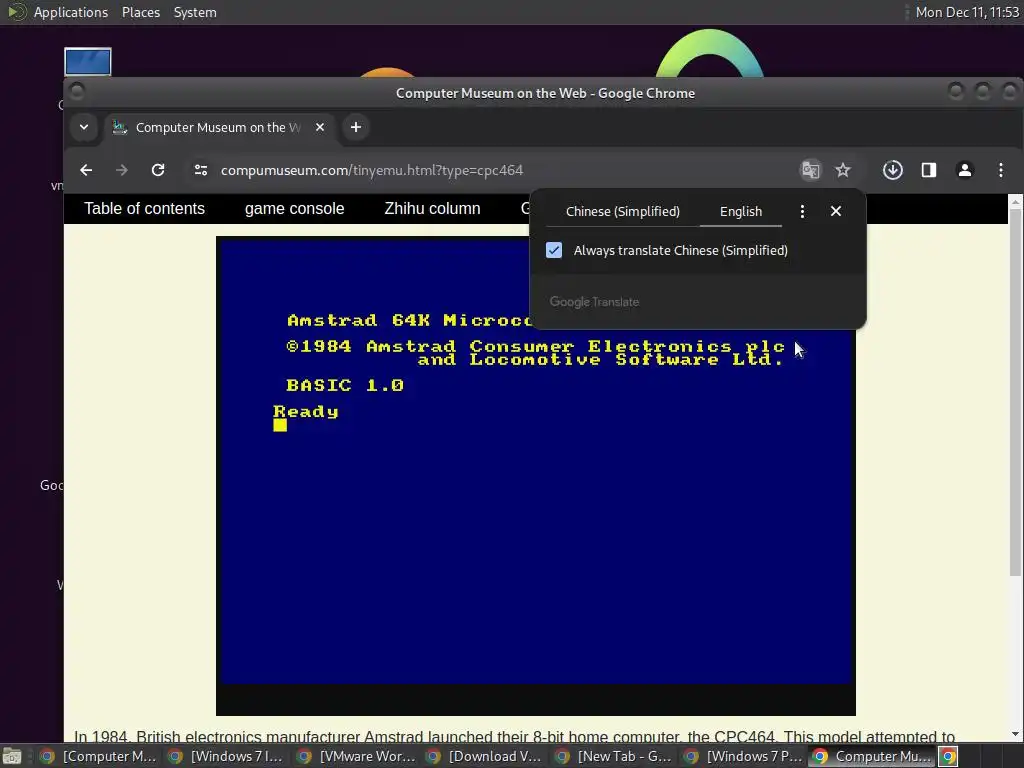Screen dimensions: 1024x768
Task: Click the forward navigation arrow
Action: (121, 170)
